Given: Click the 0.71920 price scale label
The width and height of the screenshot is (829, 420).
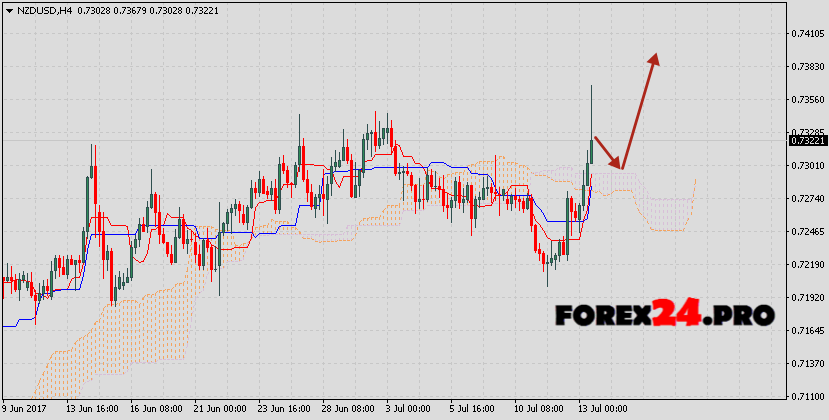Looking at the screenshot, I should [x=806, y=298].
